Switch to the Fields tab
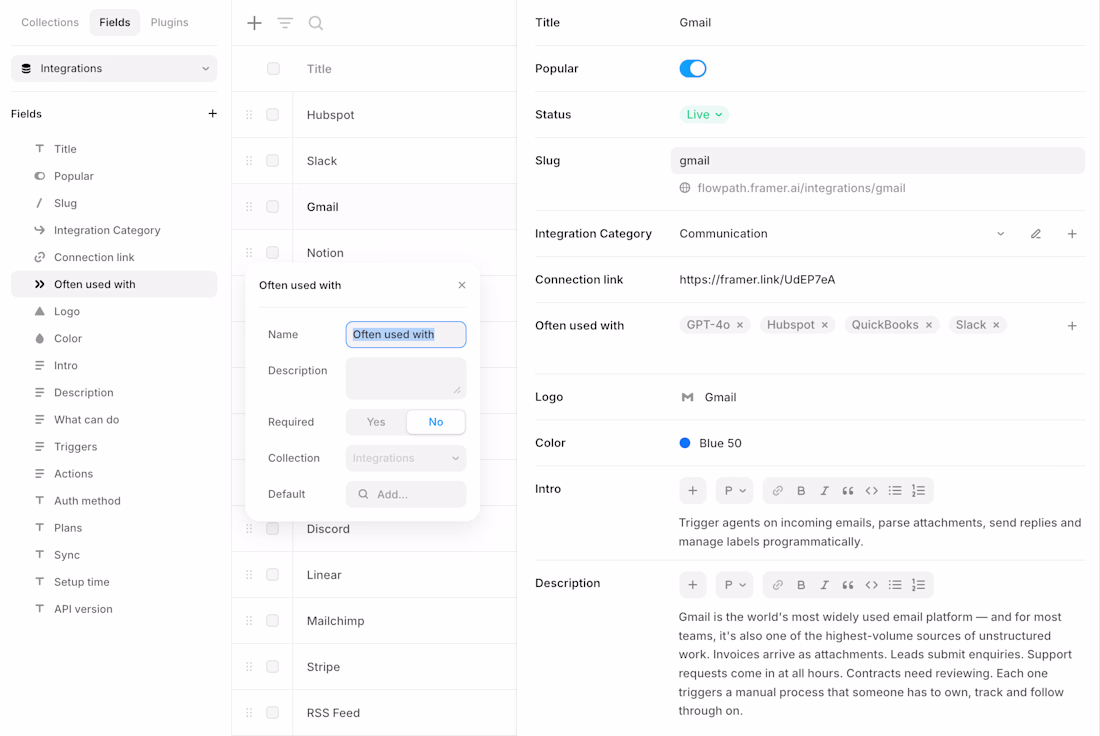This screenshot has height=736, width=1100. [114, 22]
